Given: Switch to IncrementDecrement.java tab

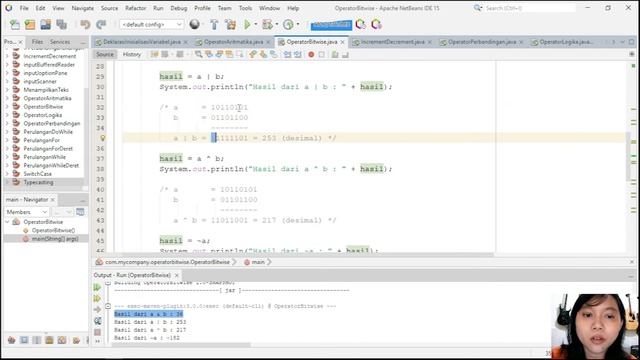Looking at the screenshot, I should click(392, 42).
